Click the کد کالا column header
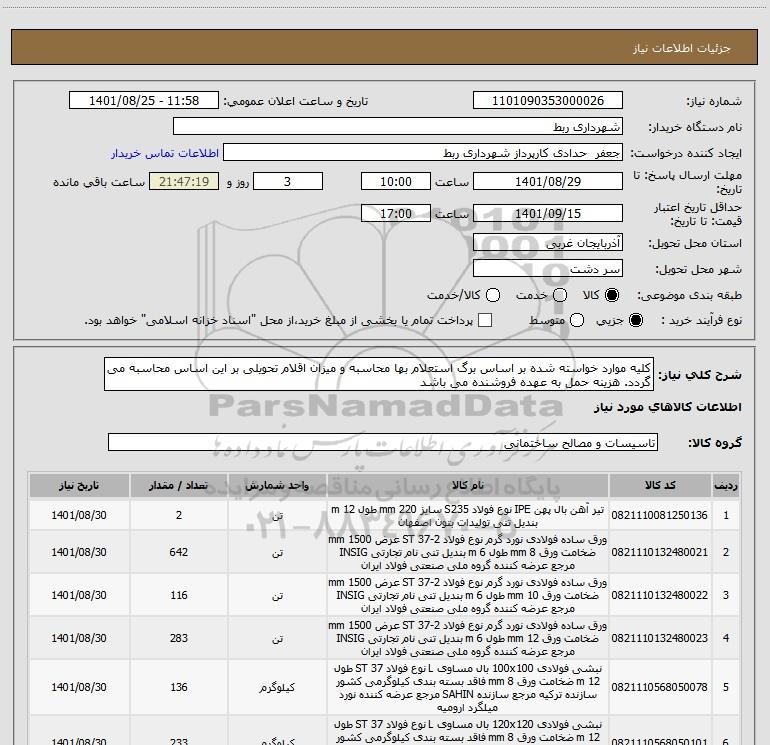 click(660, 486)
